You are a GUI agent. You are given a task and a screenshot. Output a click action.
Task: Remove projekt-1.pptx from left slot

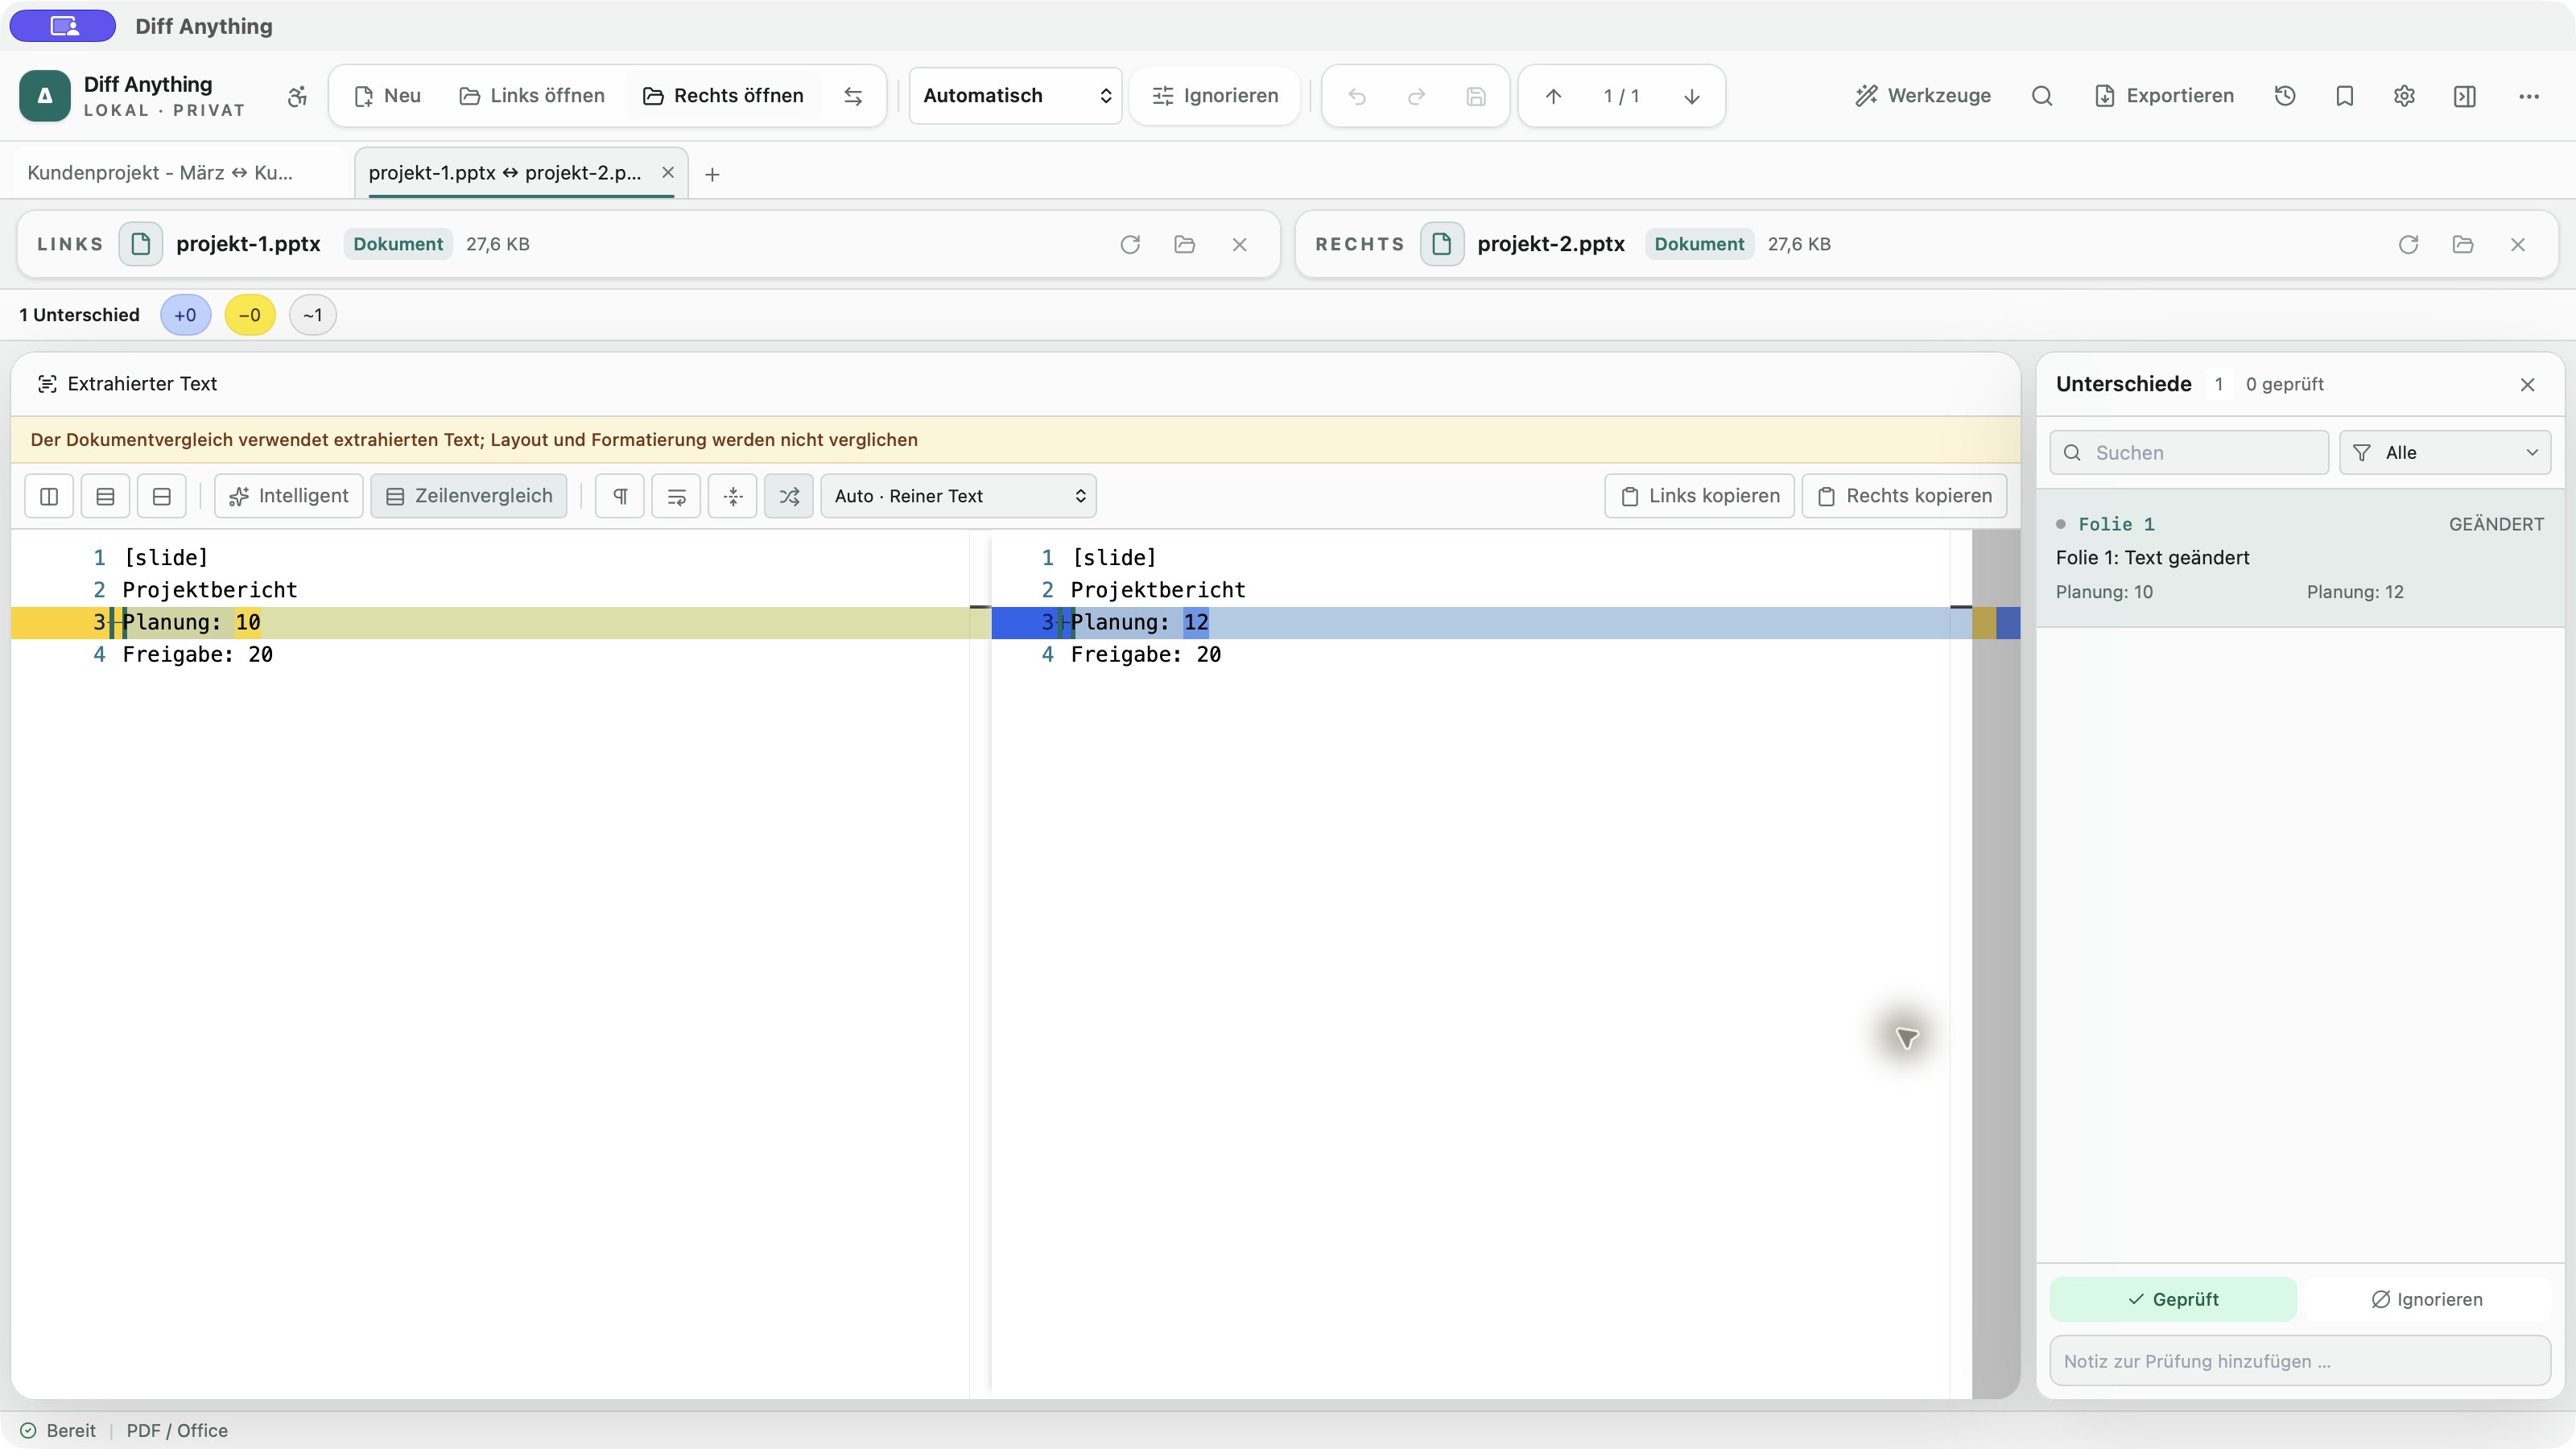1239,244
